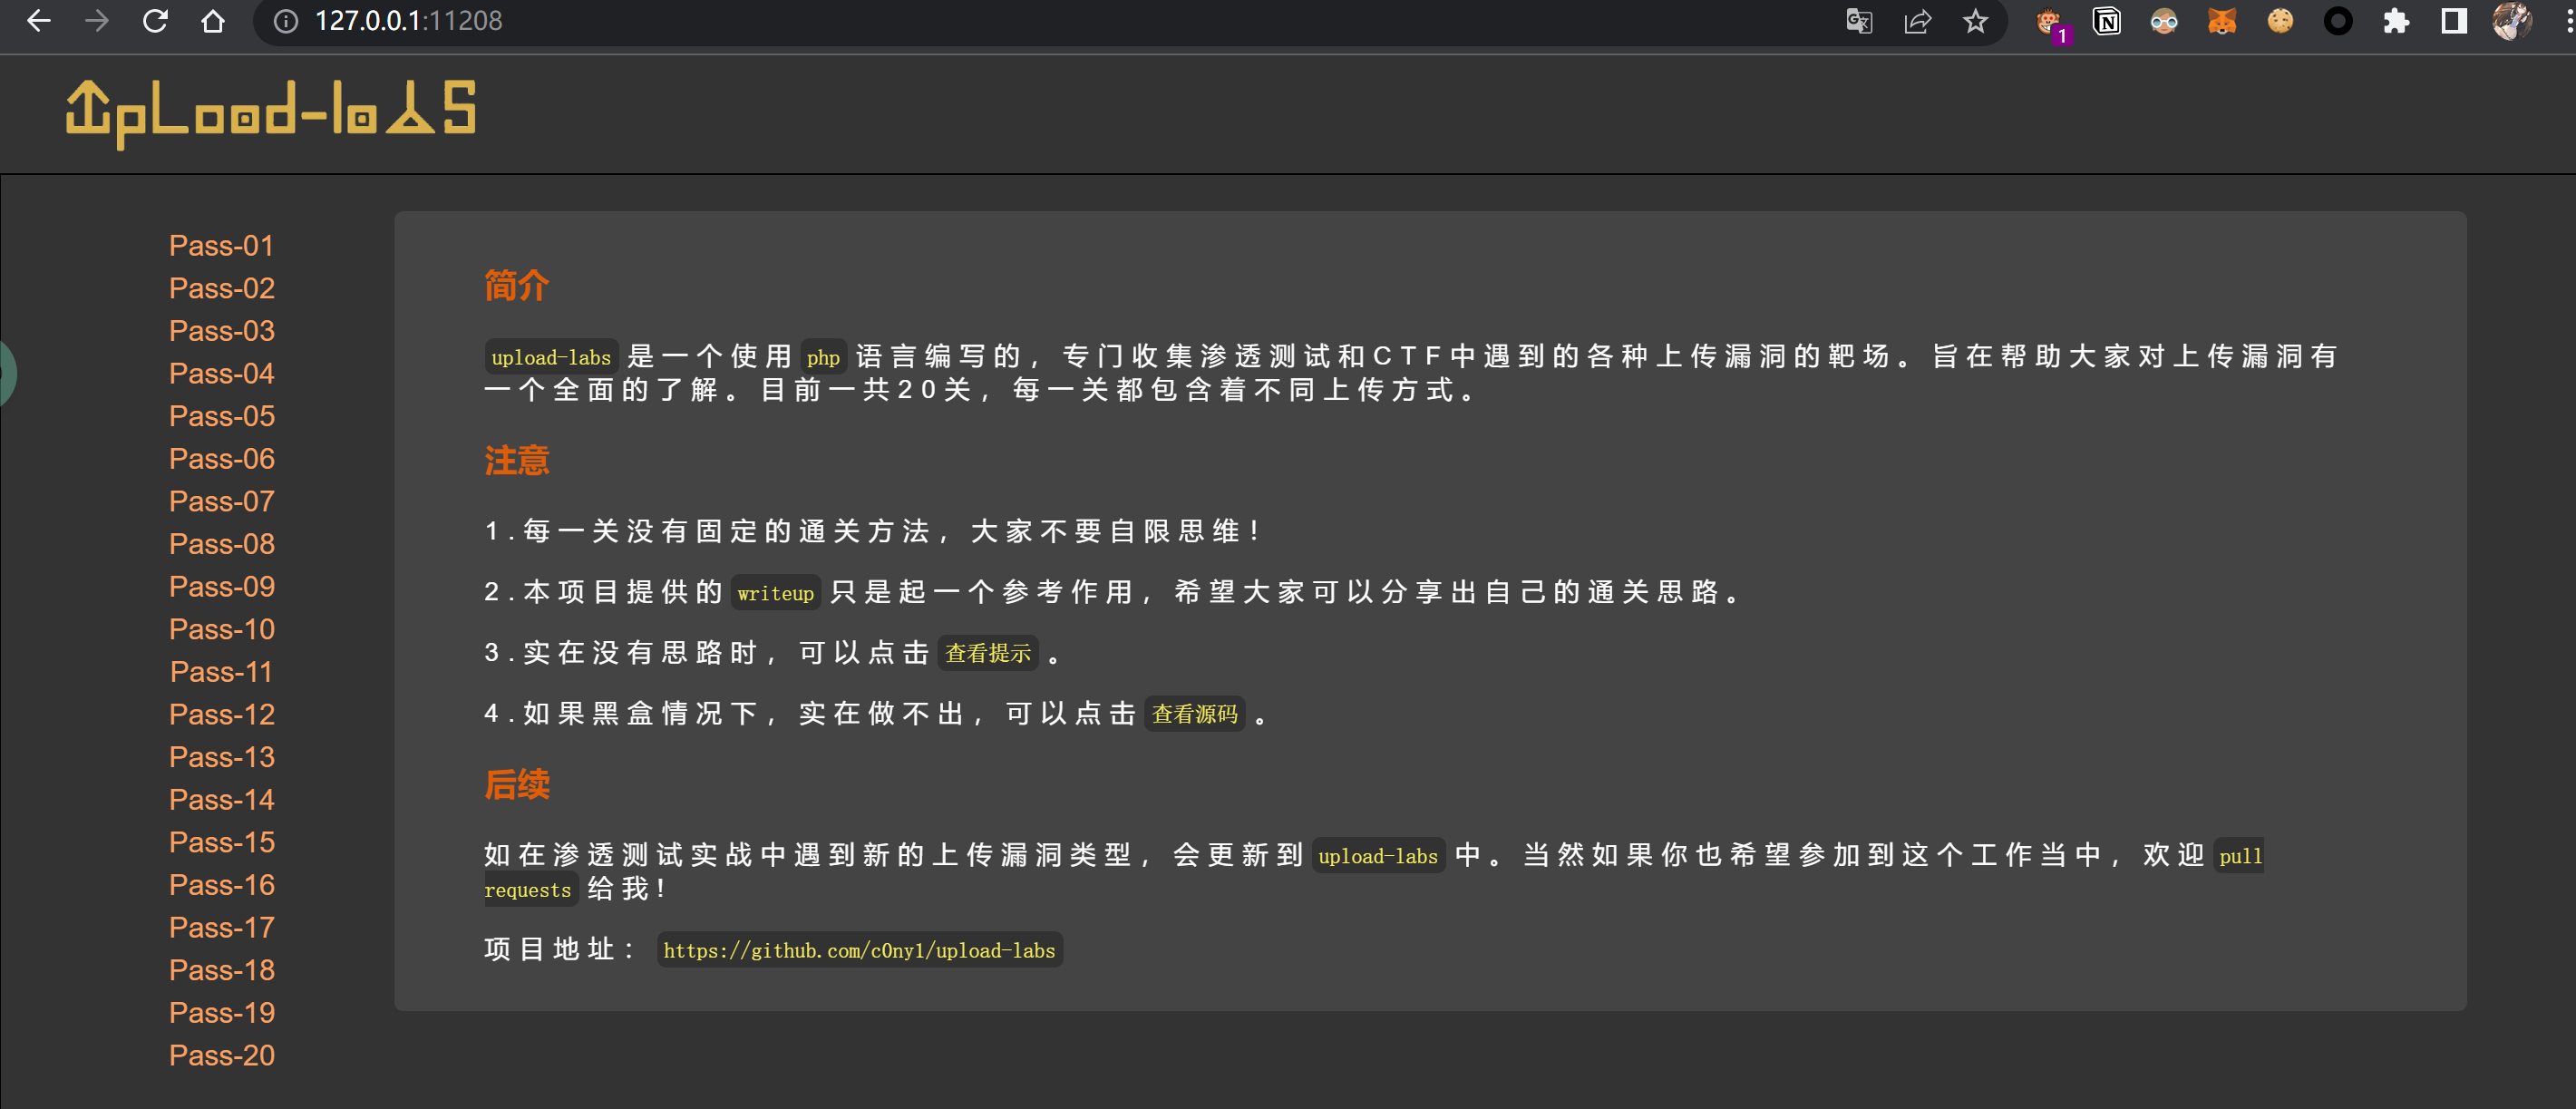Go to Pass-07 level
Screen dimensions: 2576x1109
(x=221, y=501)
